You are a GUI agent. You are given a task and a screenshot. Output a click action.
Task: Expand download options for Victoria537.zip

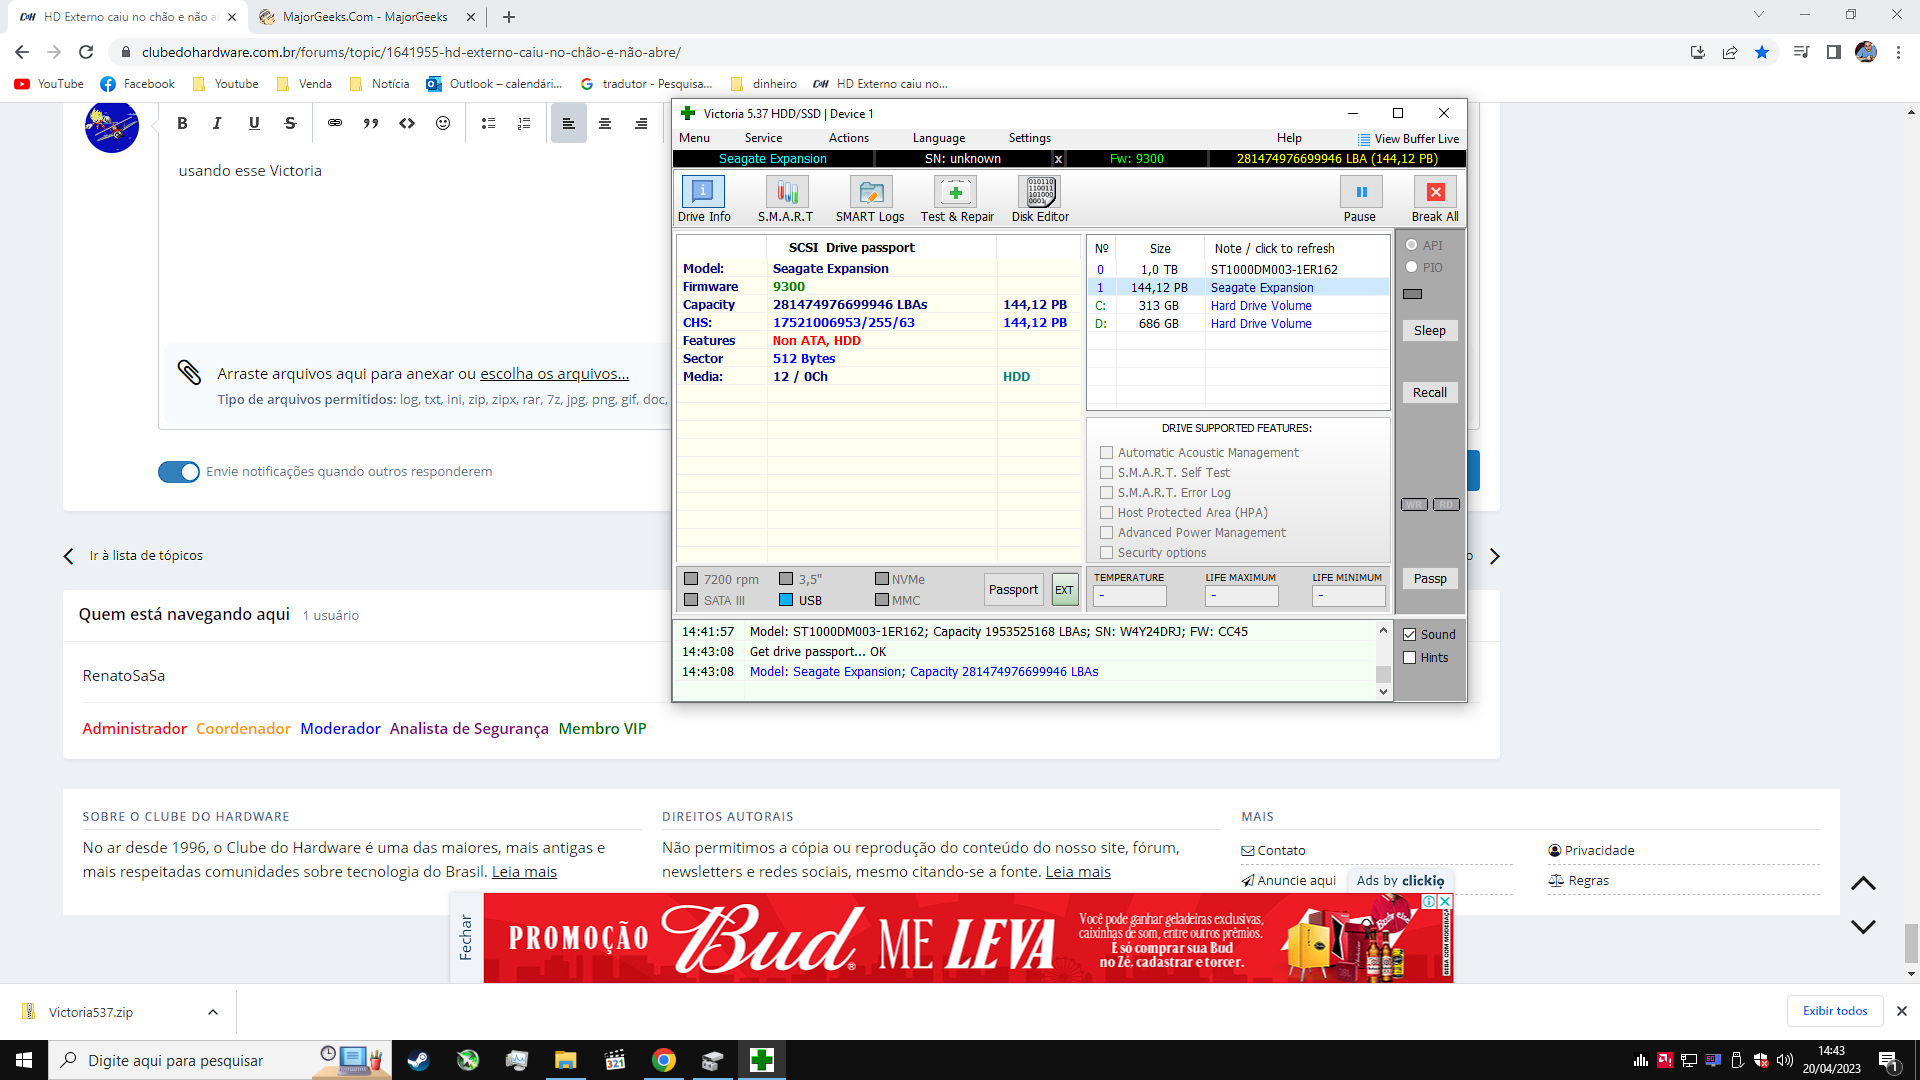(x=213, y=1012)
